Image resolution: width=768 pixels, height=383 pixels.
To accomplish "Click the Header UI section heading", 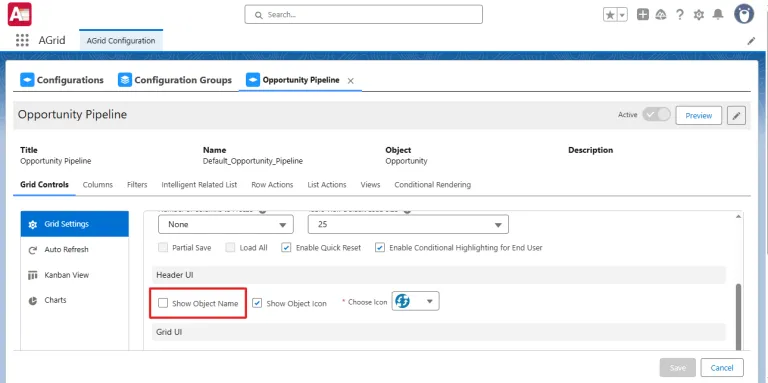I will coord(175,275).
